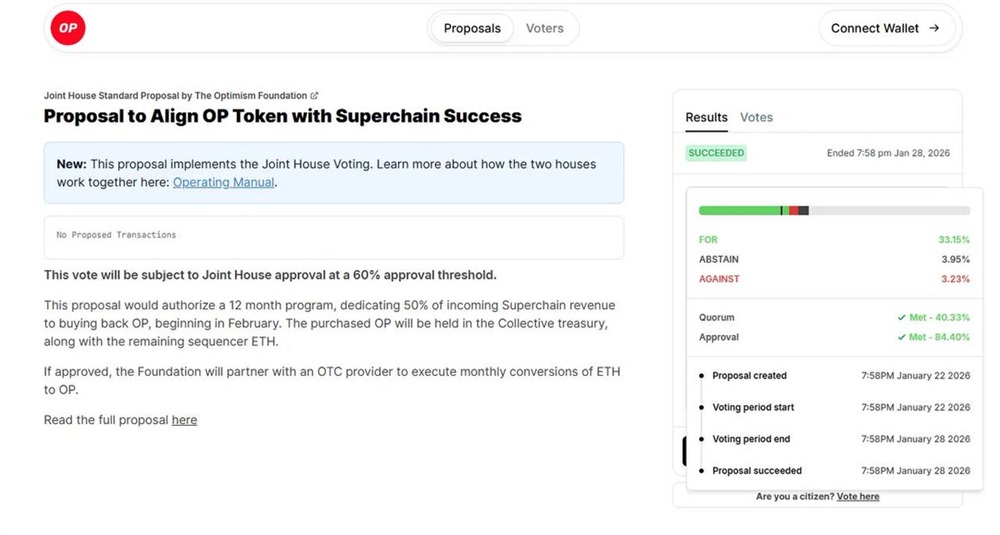This screenshot has width=1000, height=535.
Task: Click the No Proposed Transactions box
Action: tap(333, 236)
